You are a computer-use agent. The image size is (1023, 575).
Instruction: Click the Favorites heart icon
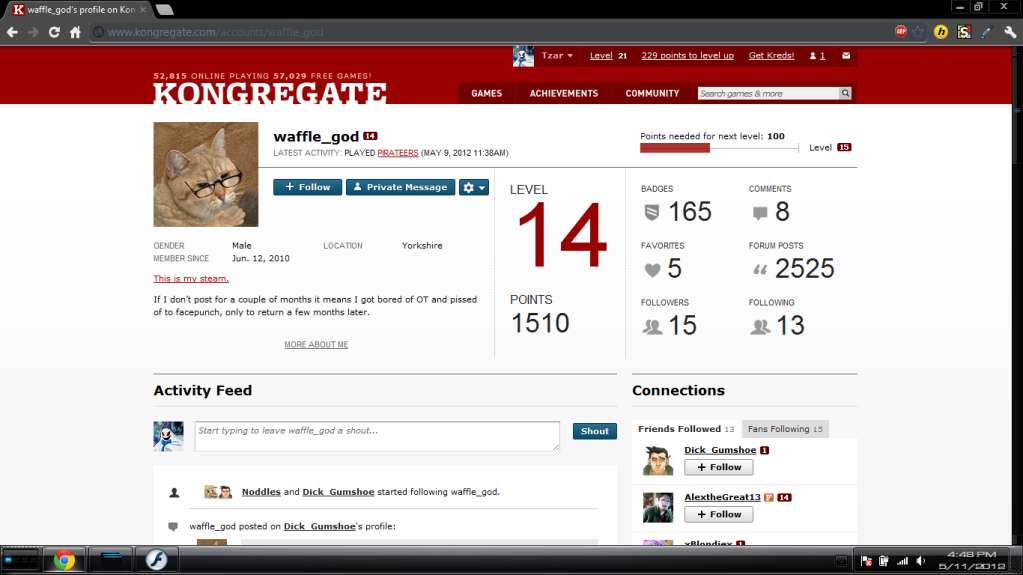pyautogui.click(x=652, y=270)
